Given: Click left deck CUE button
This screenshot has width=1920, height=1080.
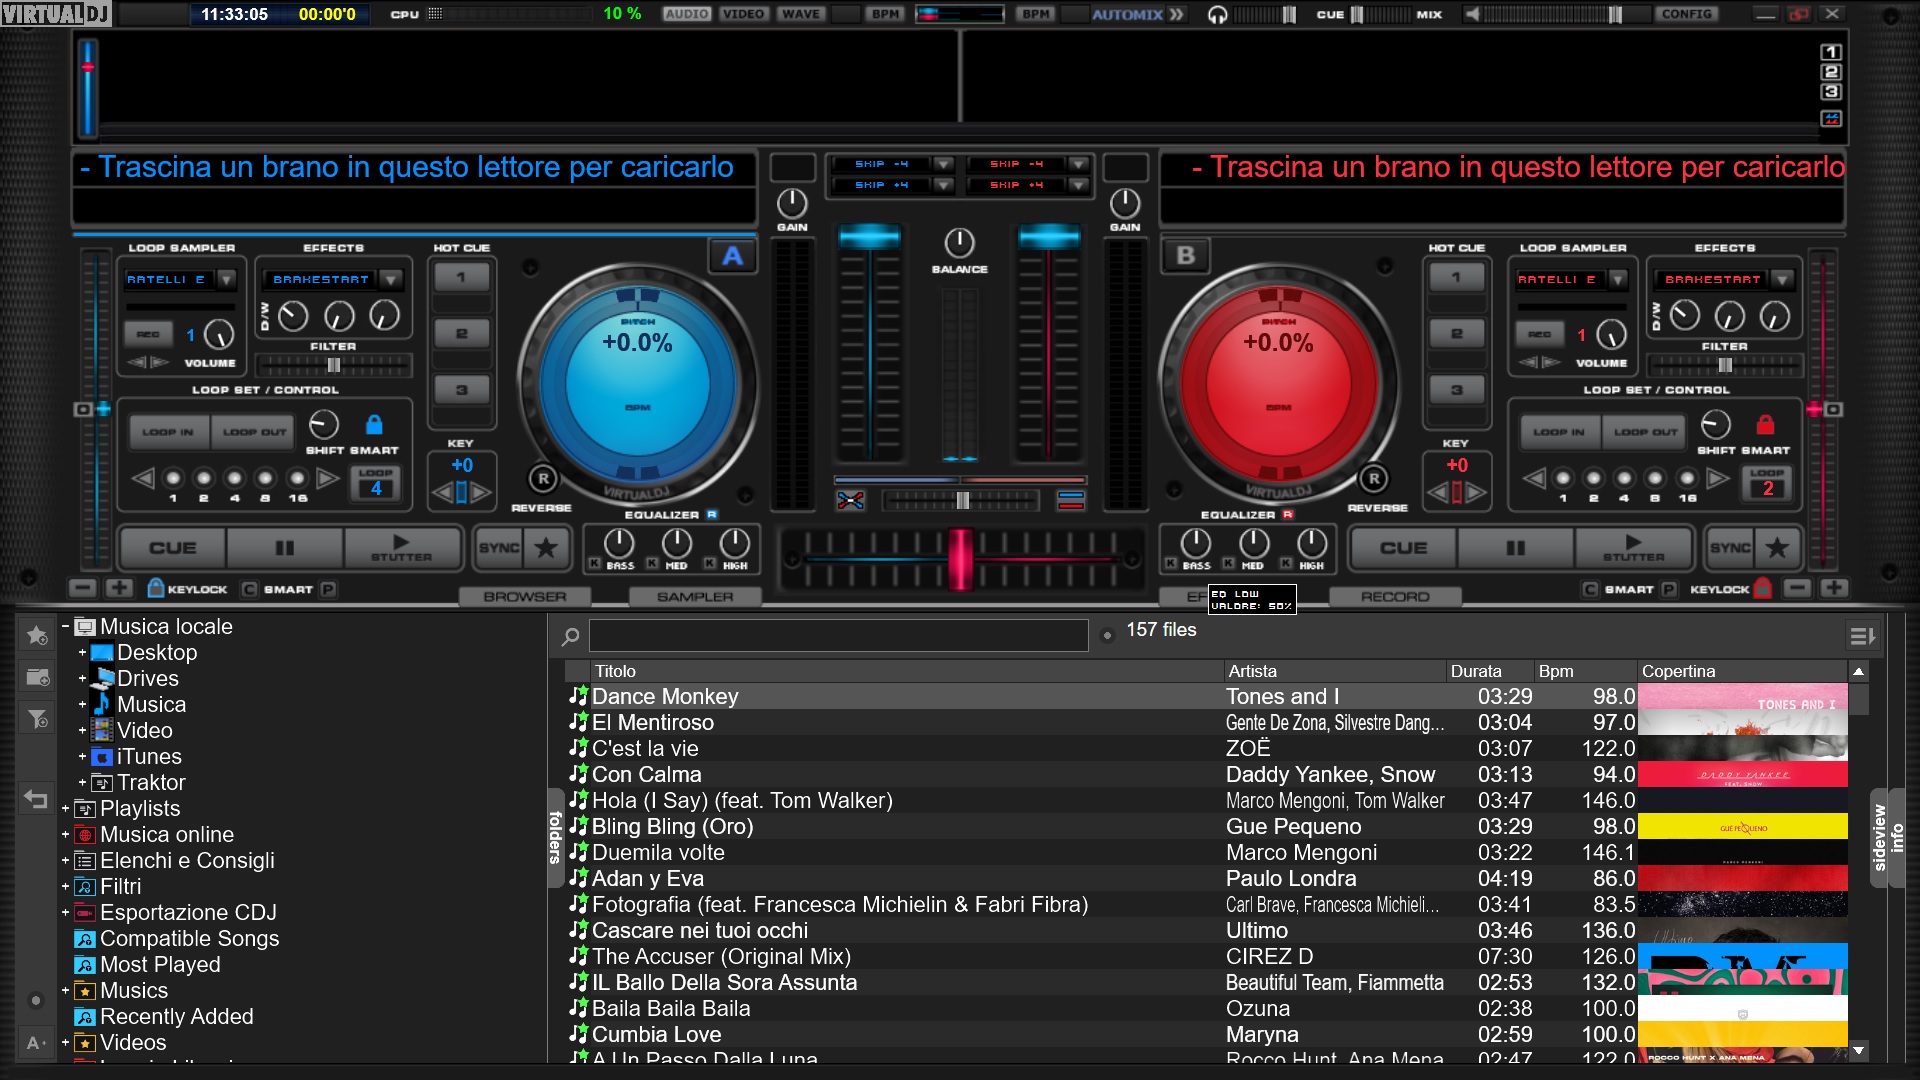Looking at the screenshot, I should [172, 547].
